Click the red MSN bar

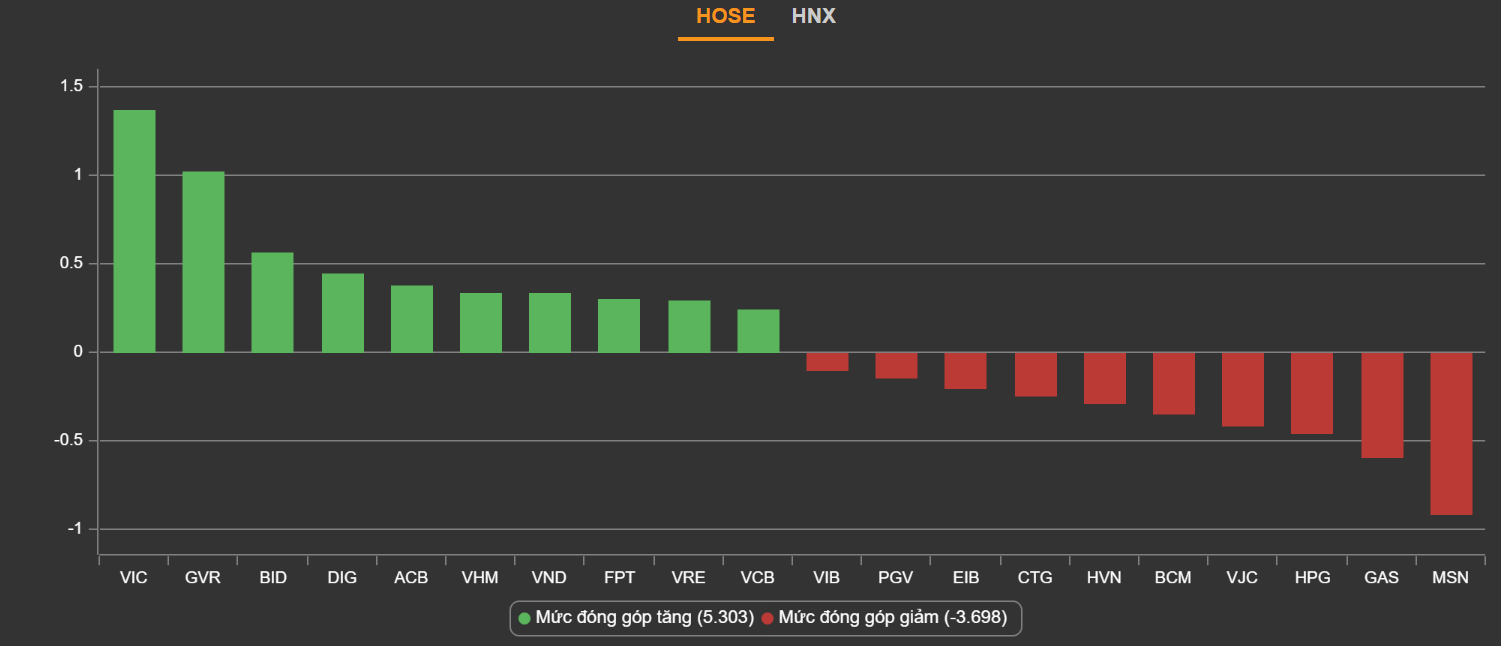[x=1451, y=433]
